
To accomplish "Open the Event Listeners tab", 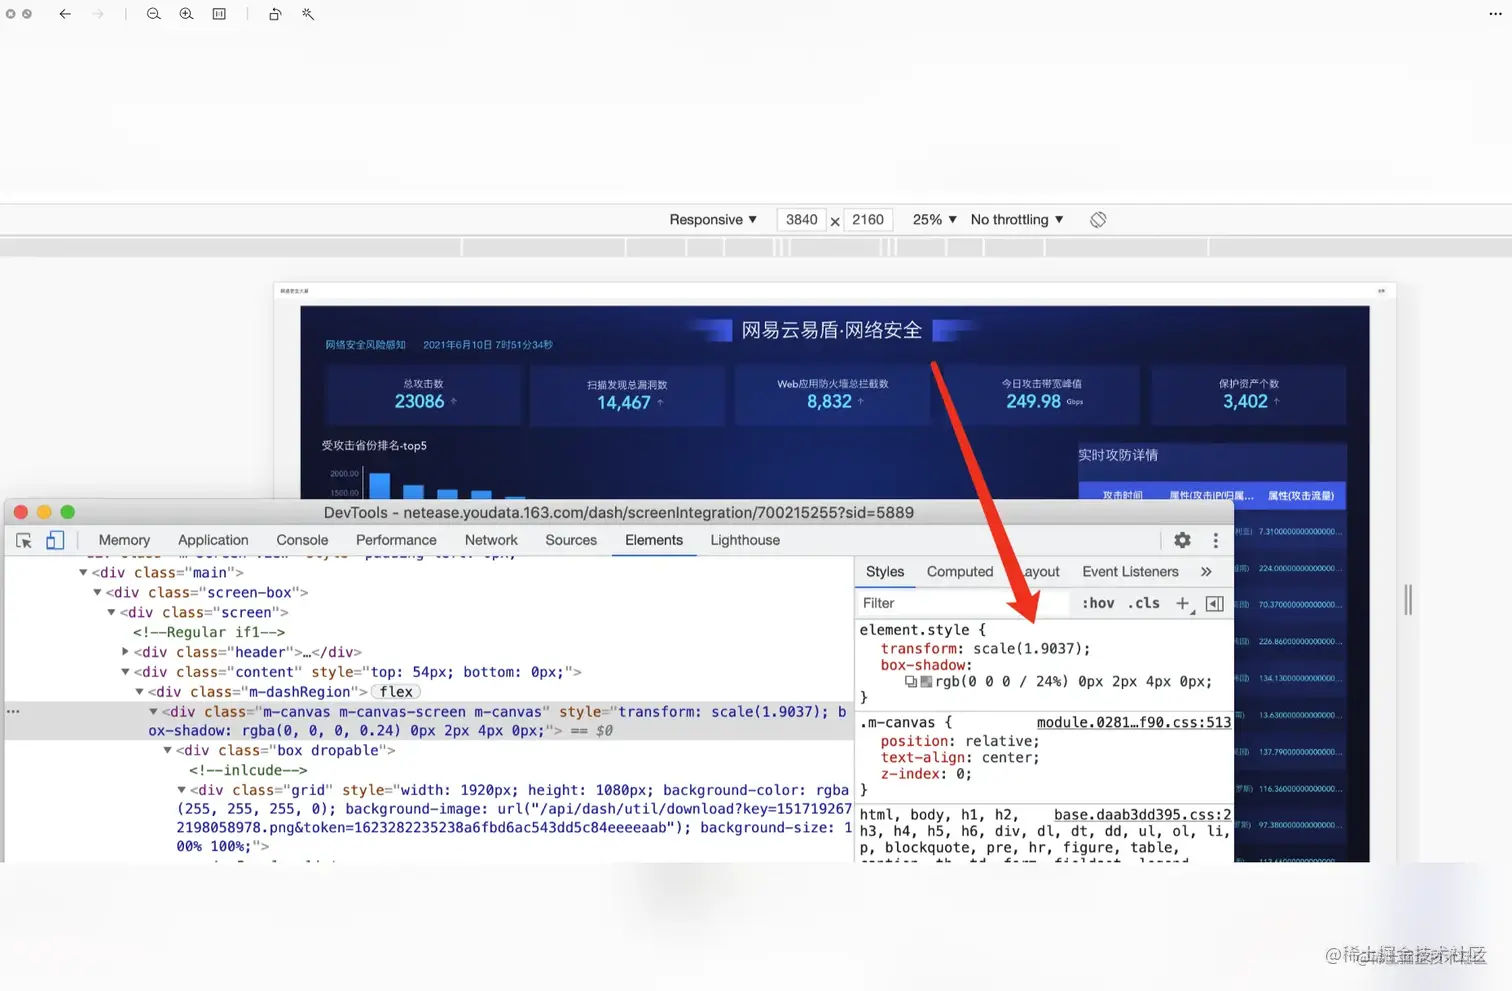I will pos(1130,572).
